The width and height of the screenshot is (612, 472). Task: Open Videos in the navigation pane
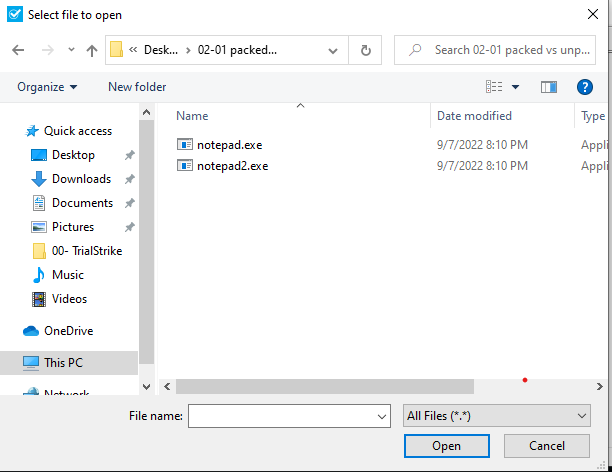(69, 299)
